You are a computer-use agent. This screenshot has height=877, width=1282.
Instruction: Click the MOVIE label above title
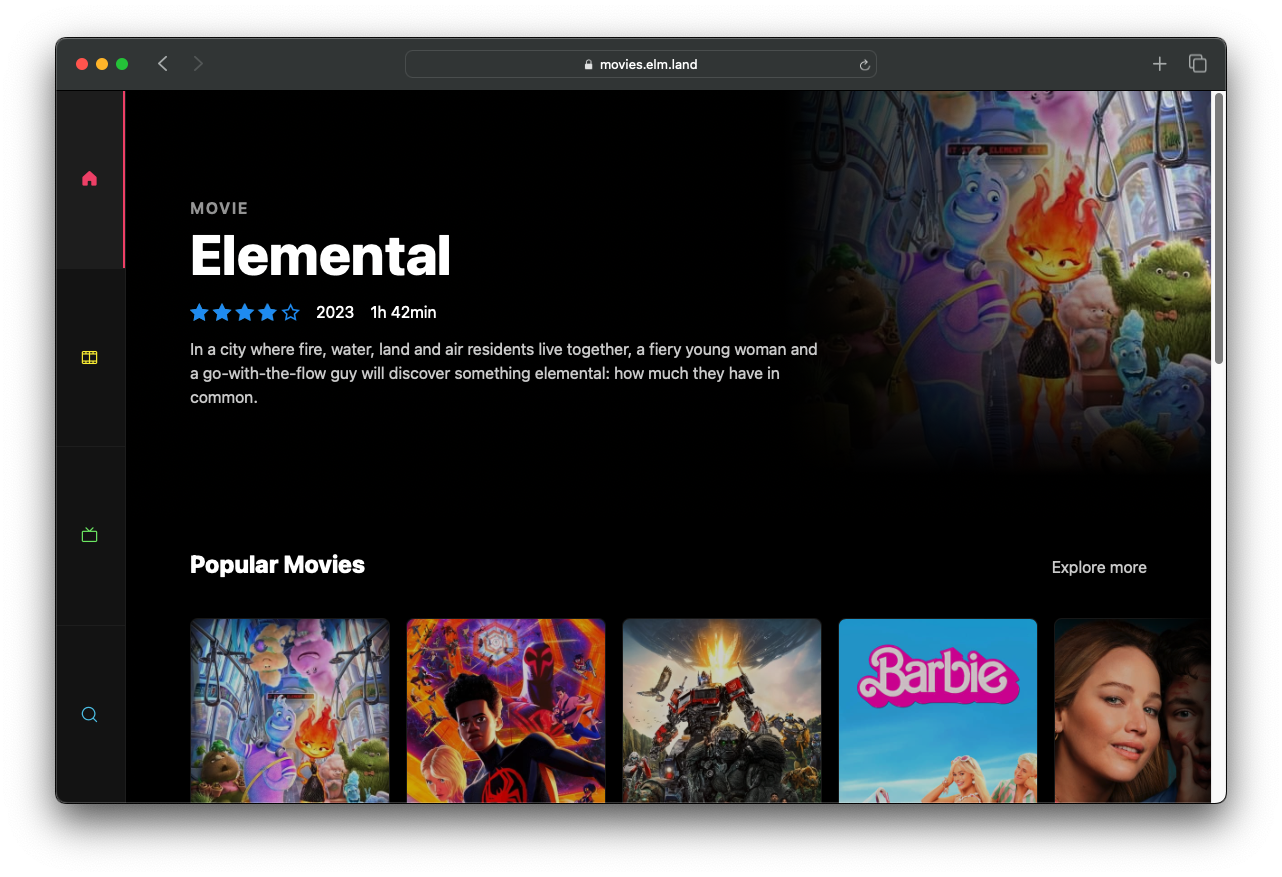coord(219,208)
